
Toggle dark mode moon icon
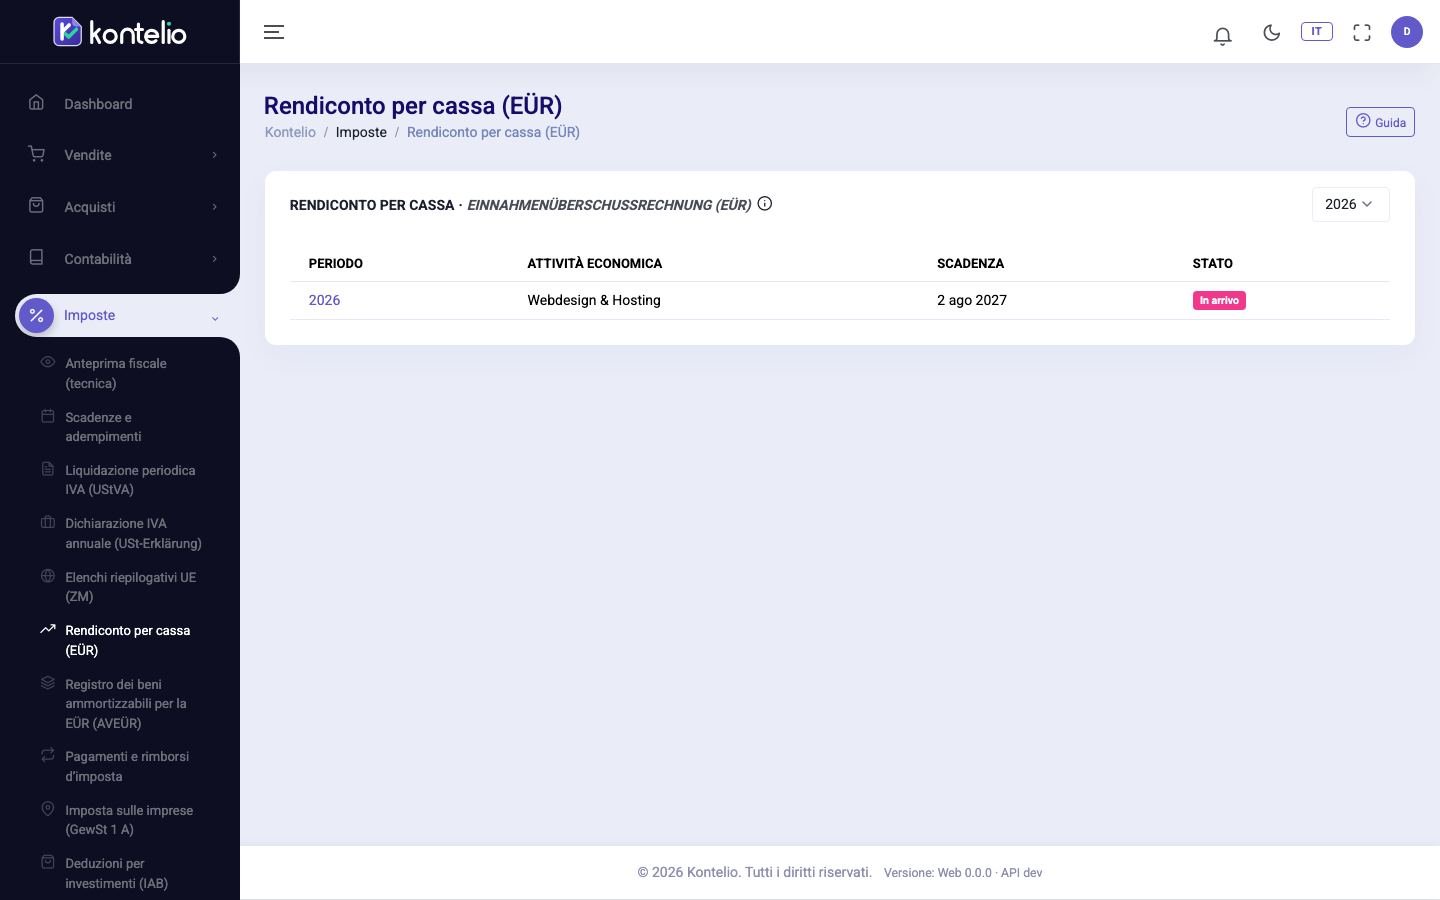(x=1272, y=32)
